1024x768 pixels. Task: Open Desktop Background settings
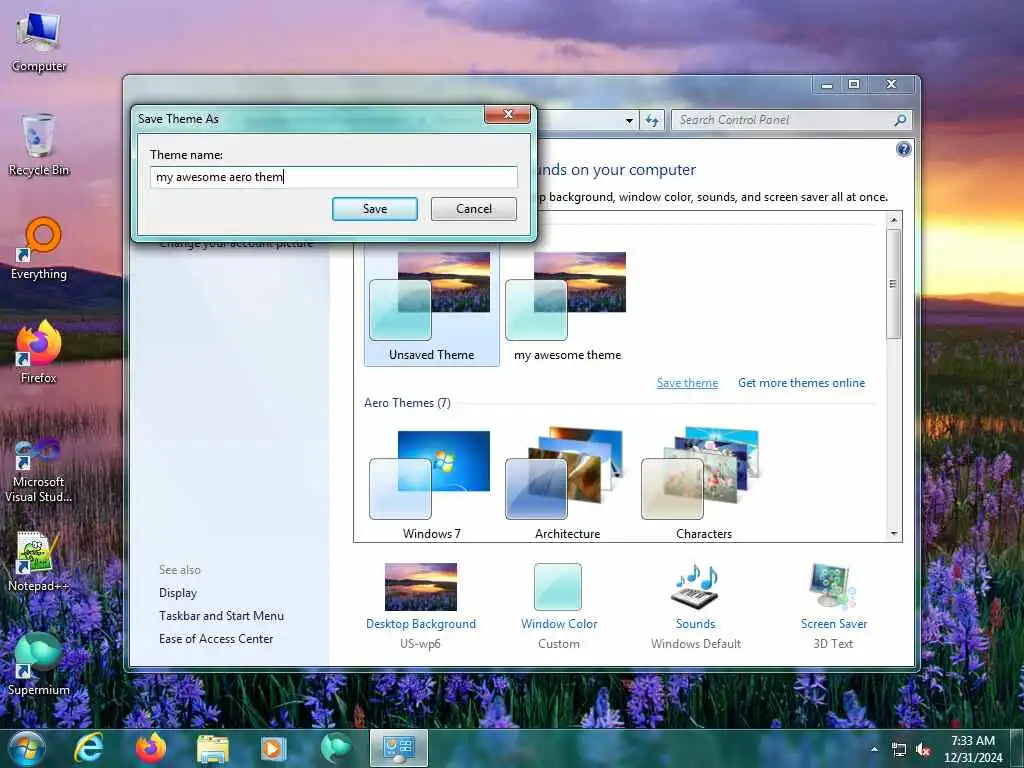click(x=421, y=606)
